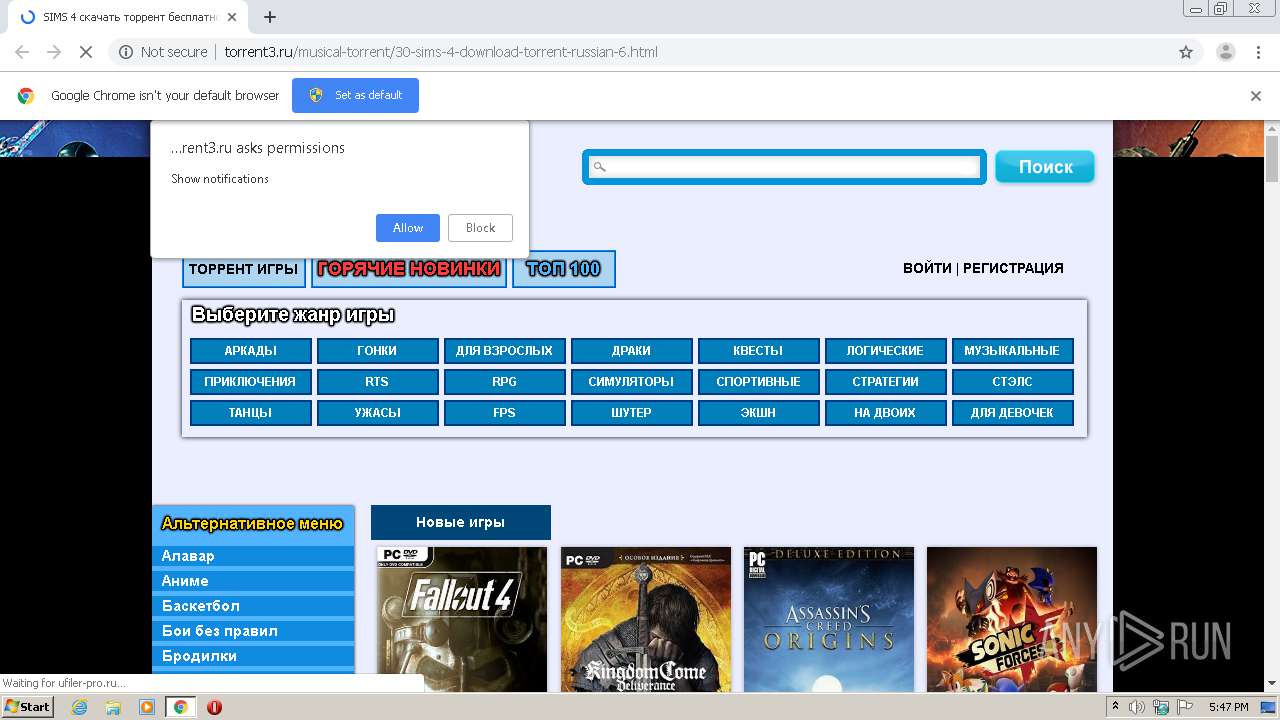This screenshot has height=720, width=1280.
Task: Select the ДЛЯ ВЗРОСЛЫХ genre
Action: click(504, 351)
